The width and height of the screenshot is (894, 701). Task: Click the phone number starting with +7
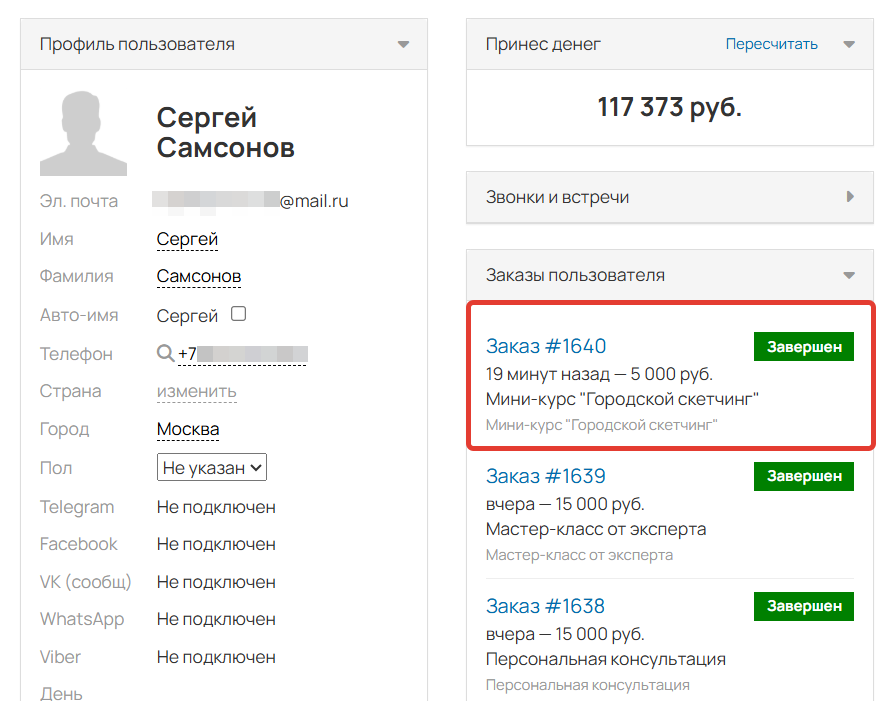(x=243, y=354)
